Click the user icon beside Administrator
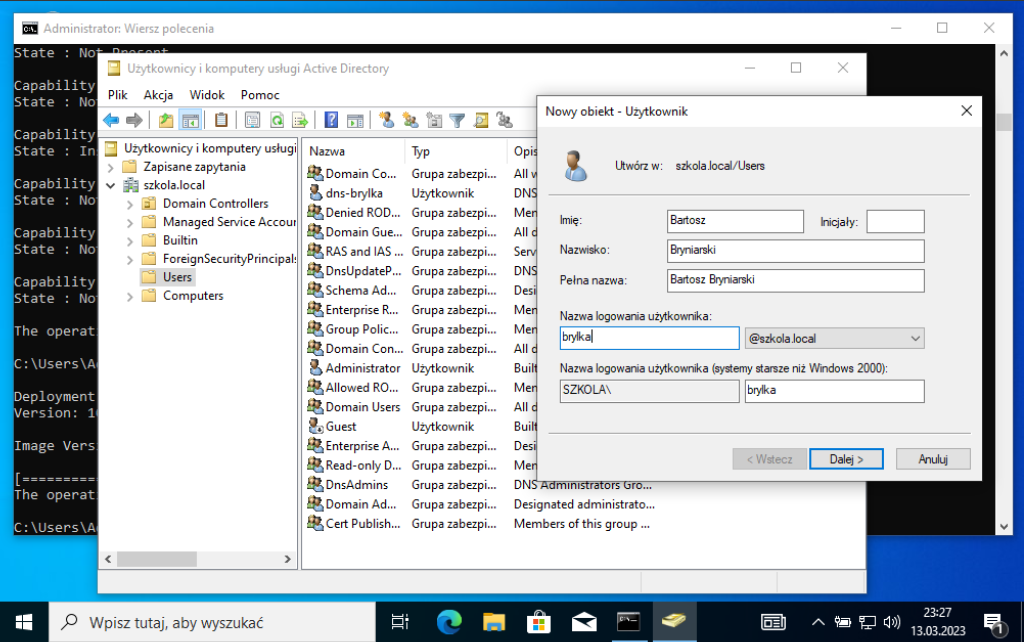 pyautogui.click(x=315, y=368)
